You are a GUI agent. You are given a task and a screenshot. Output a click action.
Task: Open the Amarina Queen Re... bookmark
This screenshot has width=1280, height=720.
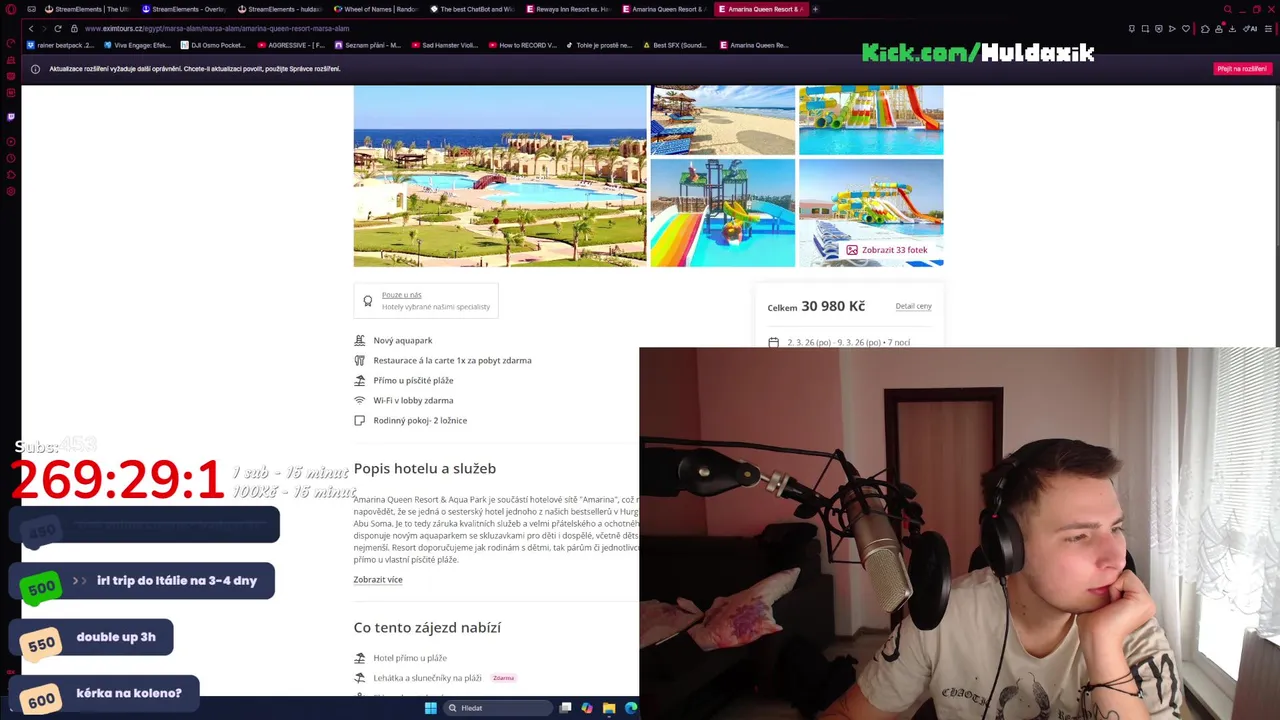[x=754, y=45]
